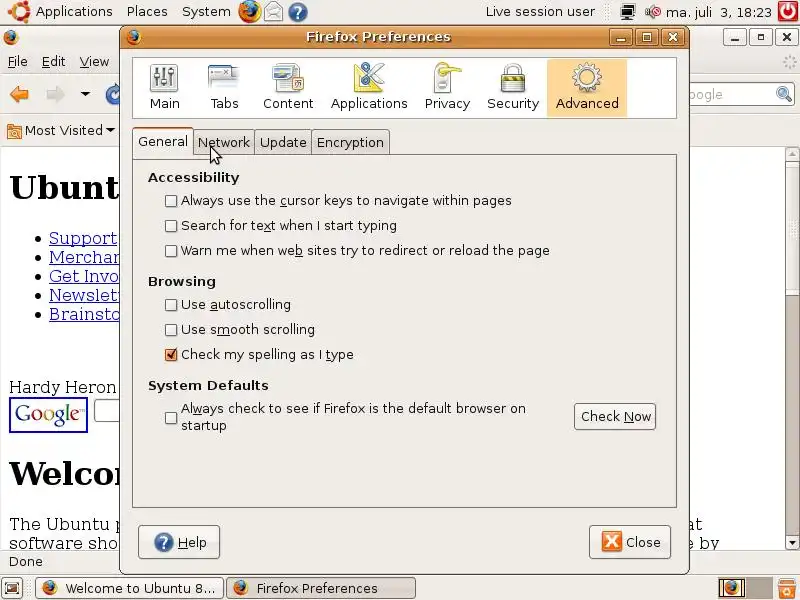
Task: Switch to the Network tab
Action: [x=223, y=142]
